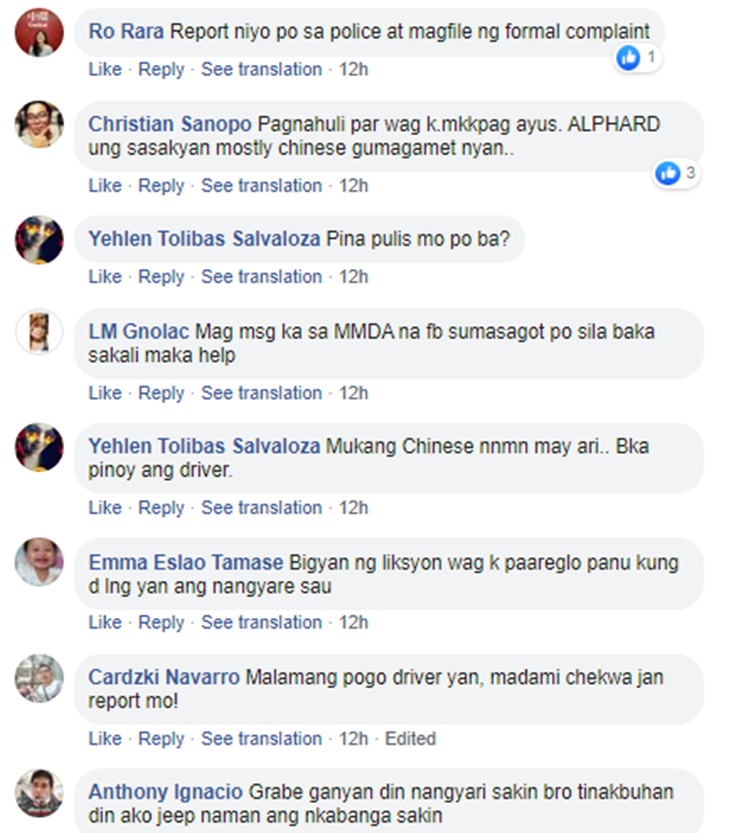This screenshot has height=833, width=750.
Task: Reply to the 'Mukang Chinese' comment
Action: 161,508
